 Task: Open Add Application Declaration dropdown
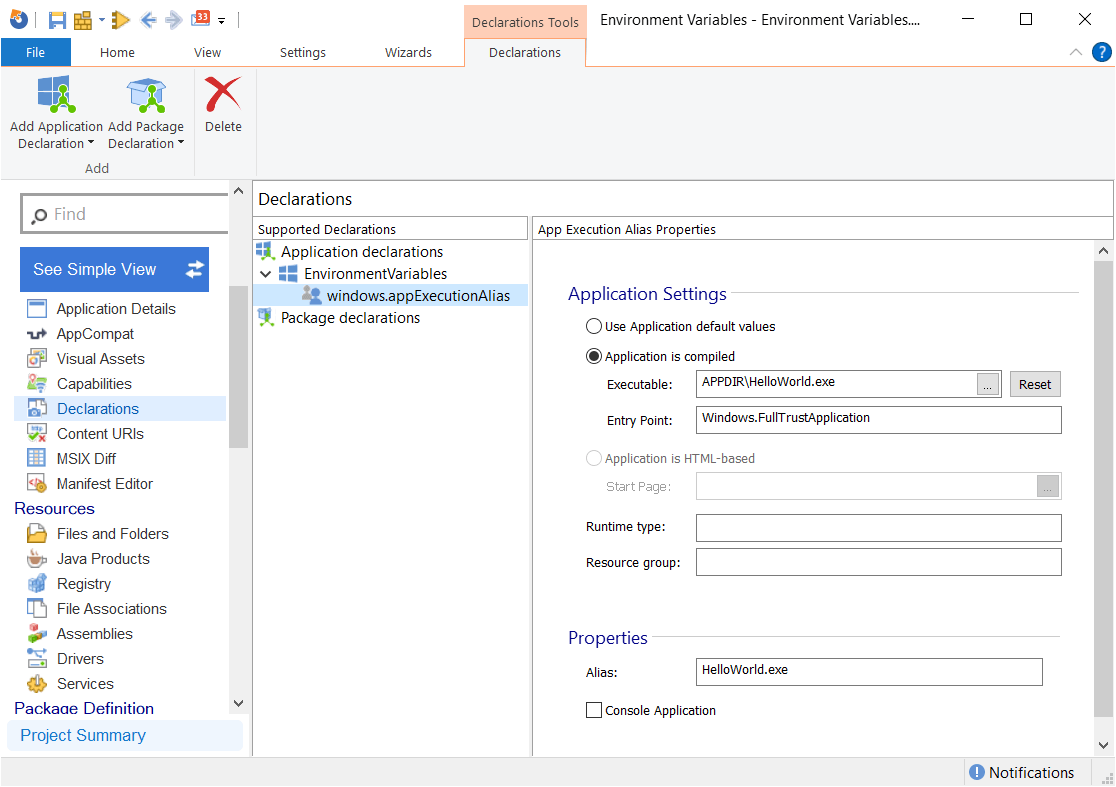[56, 134]
